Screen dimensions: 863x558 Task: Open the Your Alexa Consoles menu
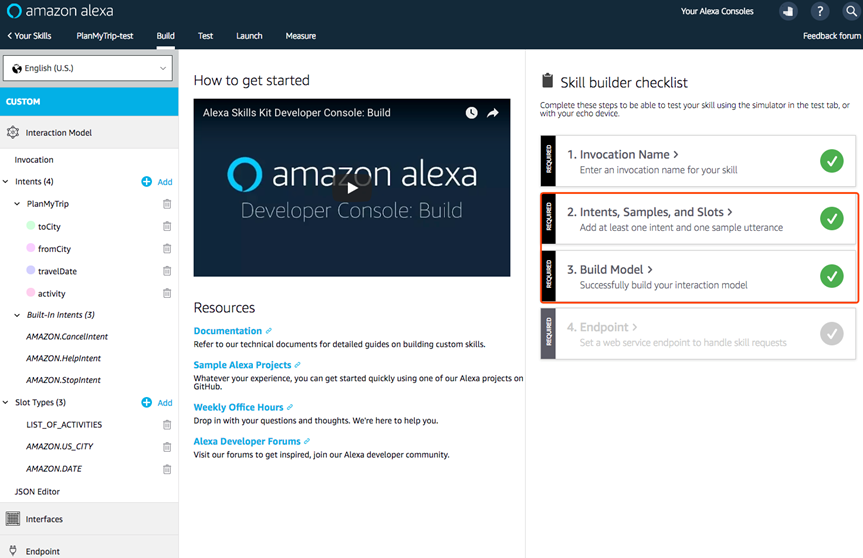717,11
